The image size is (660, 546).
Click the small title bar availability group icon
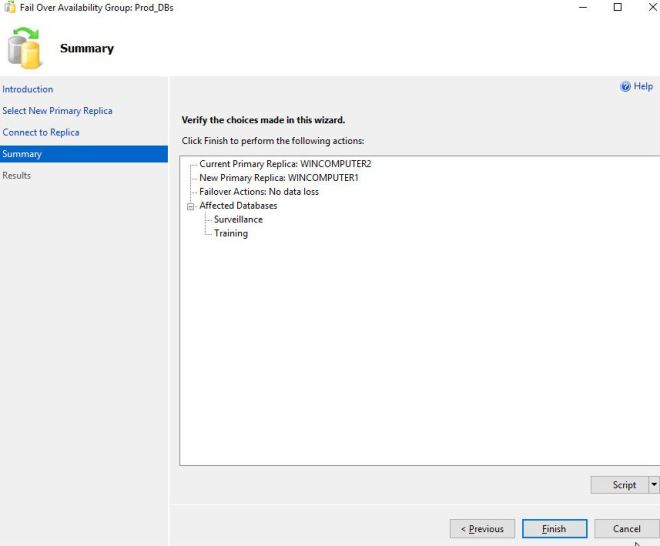[9, 7]
